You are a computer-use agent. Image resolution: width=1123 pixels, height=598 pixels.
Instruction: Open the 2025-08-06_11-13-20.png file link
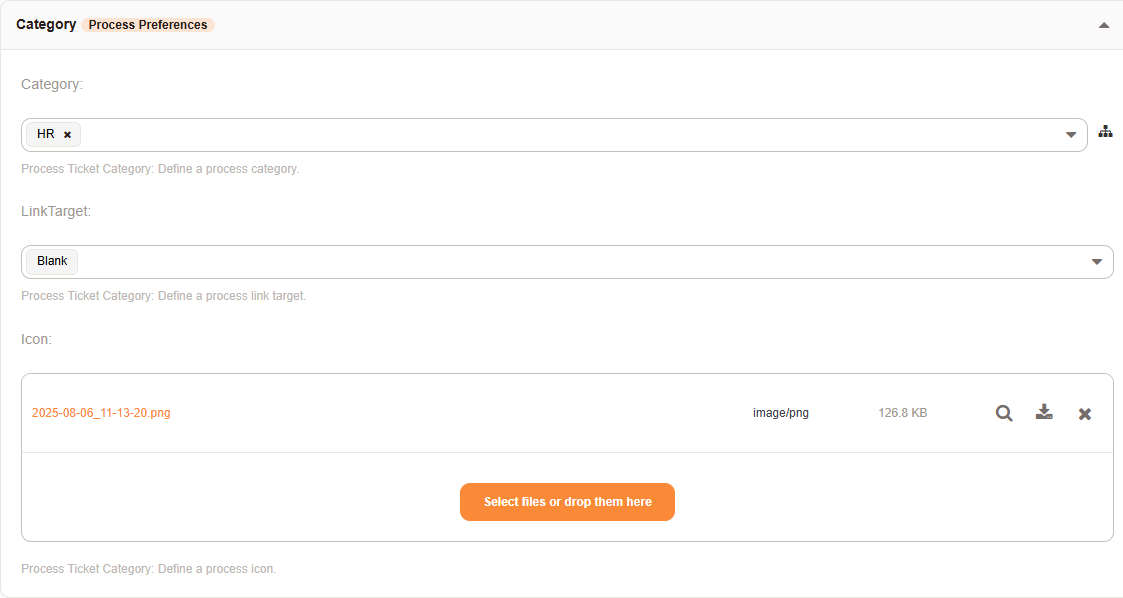point(101,413)
